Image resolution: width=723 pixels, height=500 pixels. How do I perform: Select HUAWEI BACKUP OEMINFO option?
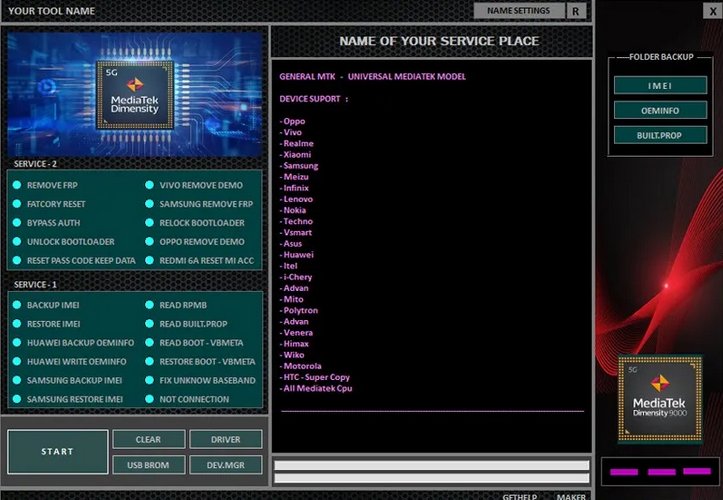pyautogui.click(x=74, y=343)
